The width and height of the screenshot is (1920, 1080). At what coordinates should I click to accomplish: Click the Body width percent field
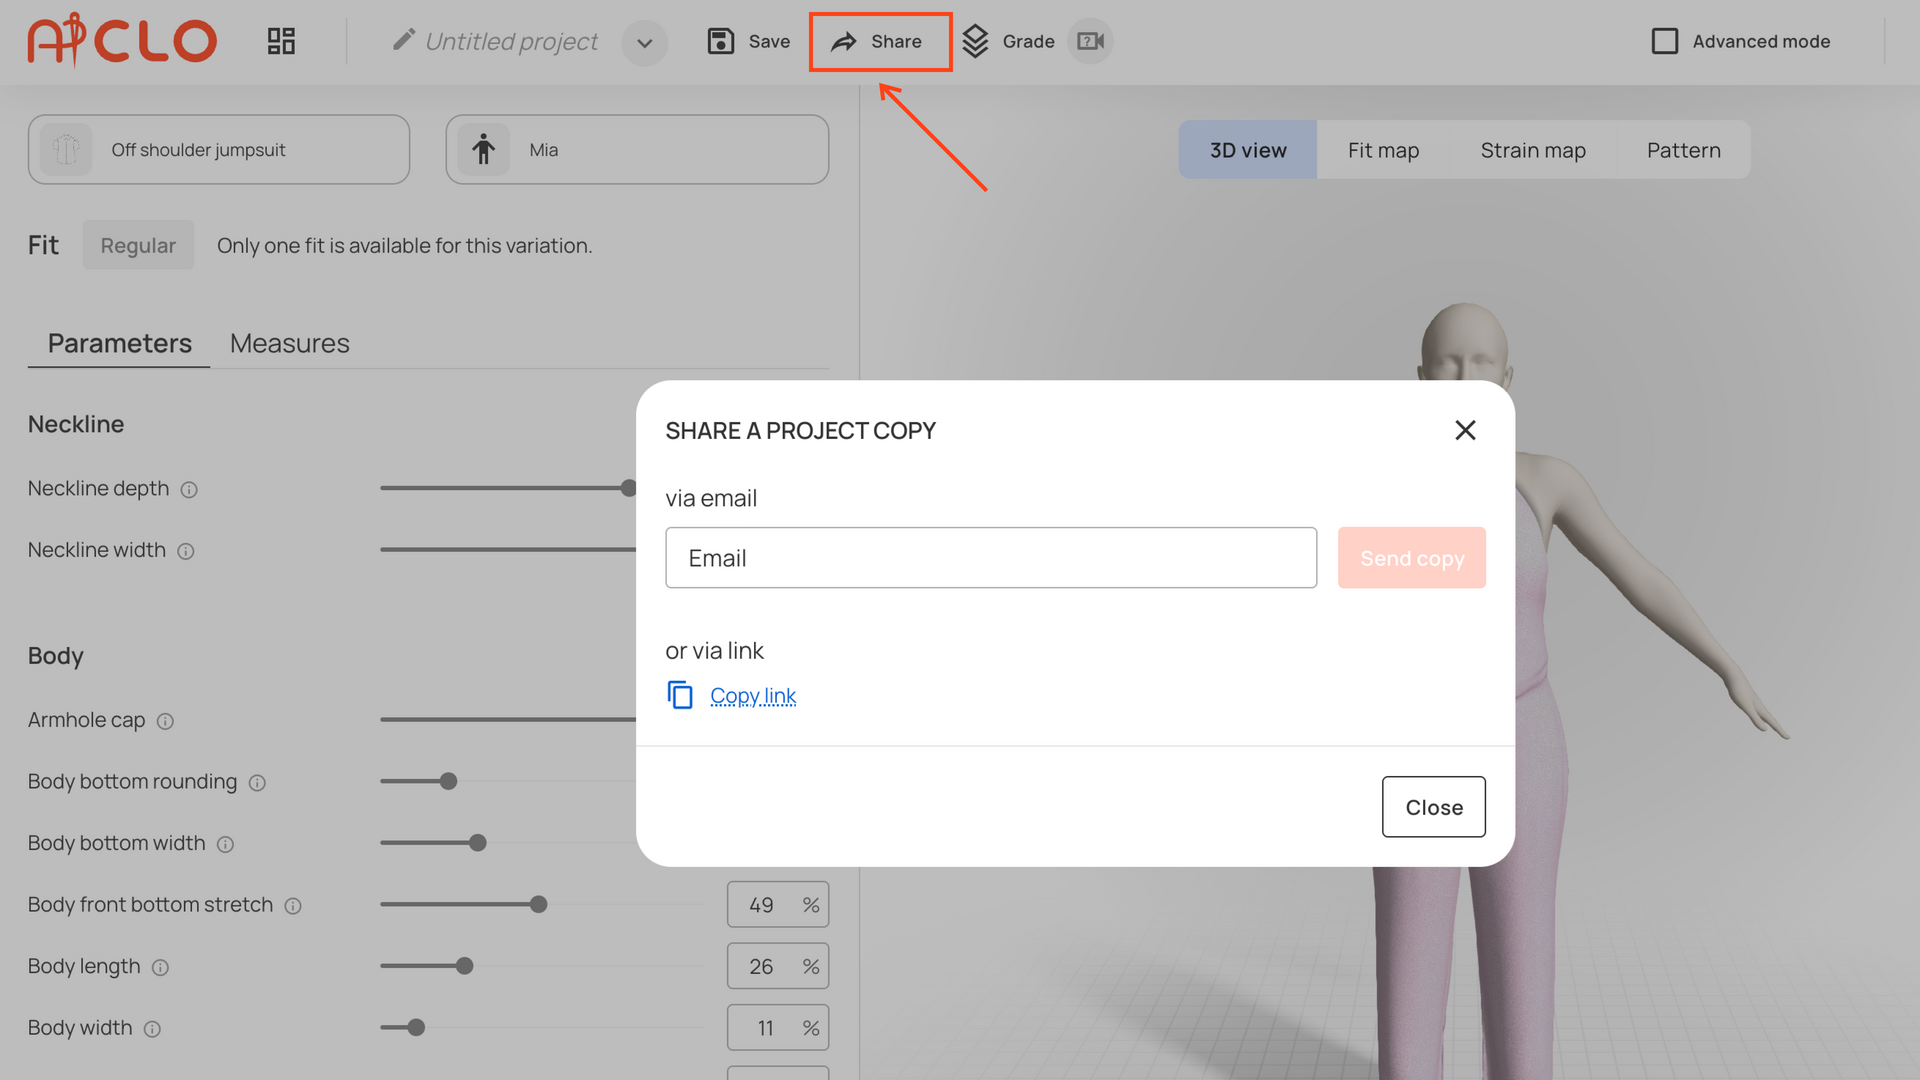point(778,1028)
